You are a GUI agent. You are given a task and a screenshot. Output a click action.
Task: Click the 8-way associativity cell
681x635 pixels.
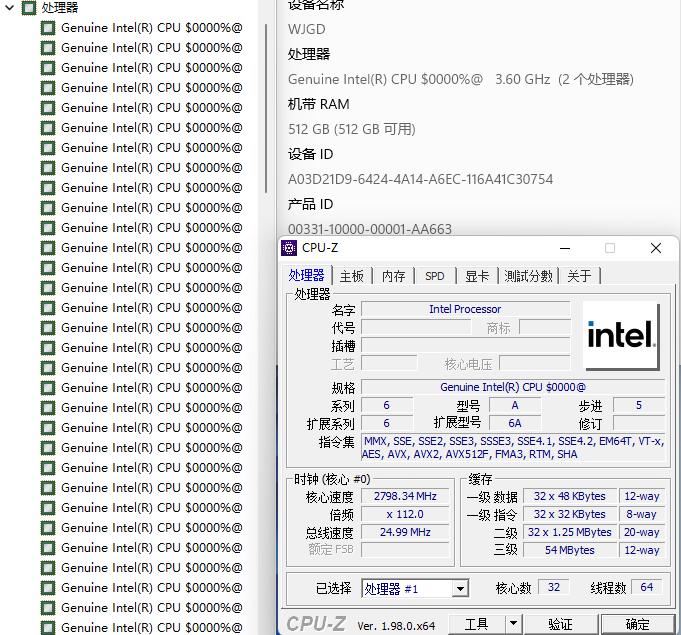coord(642,514)
